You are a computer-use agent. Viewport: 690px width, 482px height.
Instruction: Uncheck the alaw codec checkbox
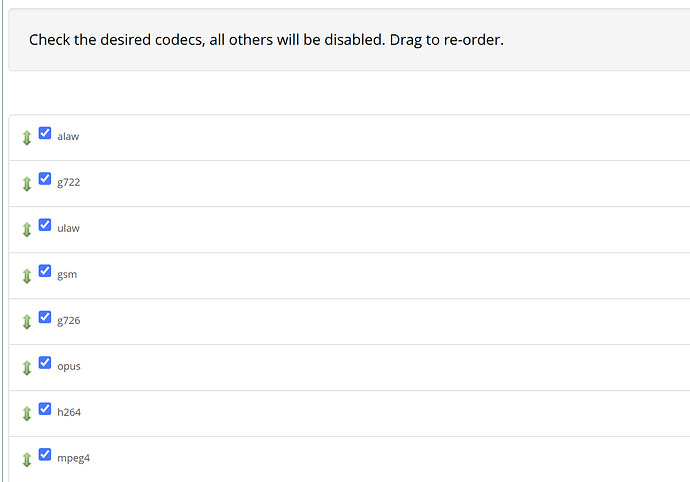coord(45,133)
